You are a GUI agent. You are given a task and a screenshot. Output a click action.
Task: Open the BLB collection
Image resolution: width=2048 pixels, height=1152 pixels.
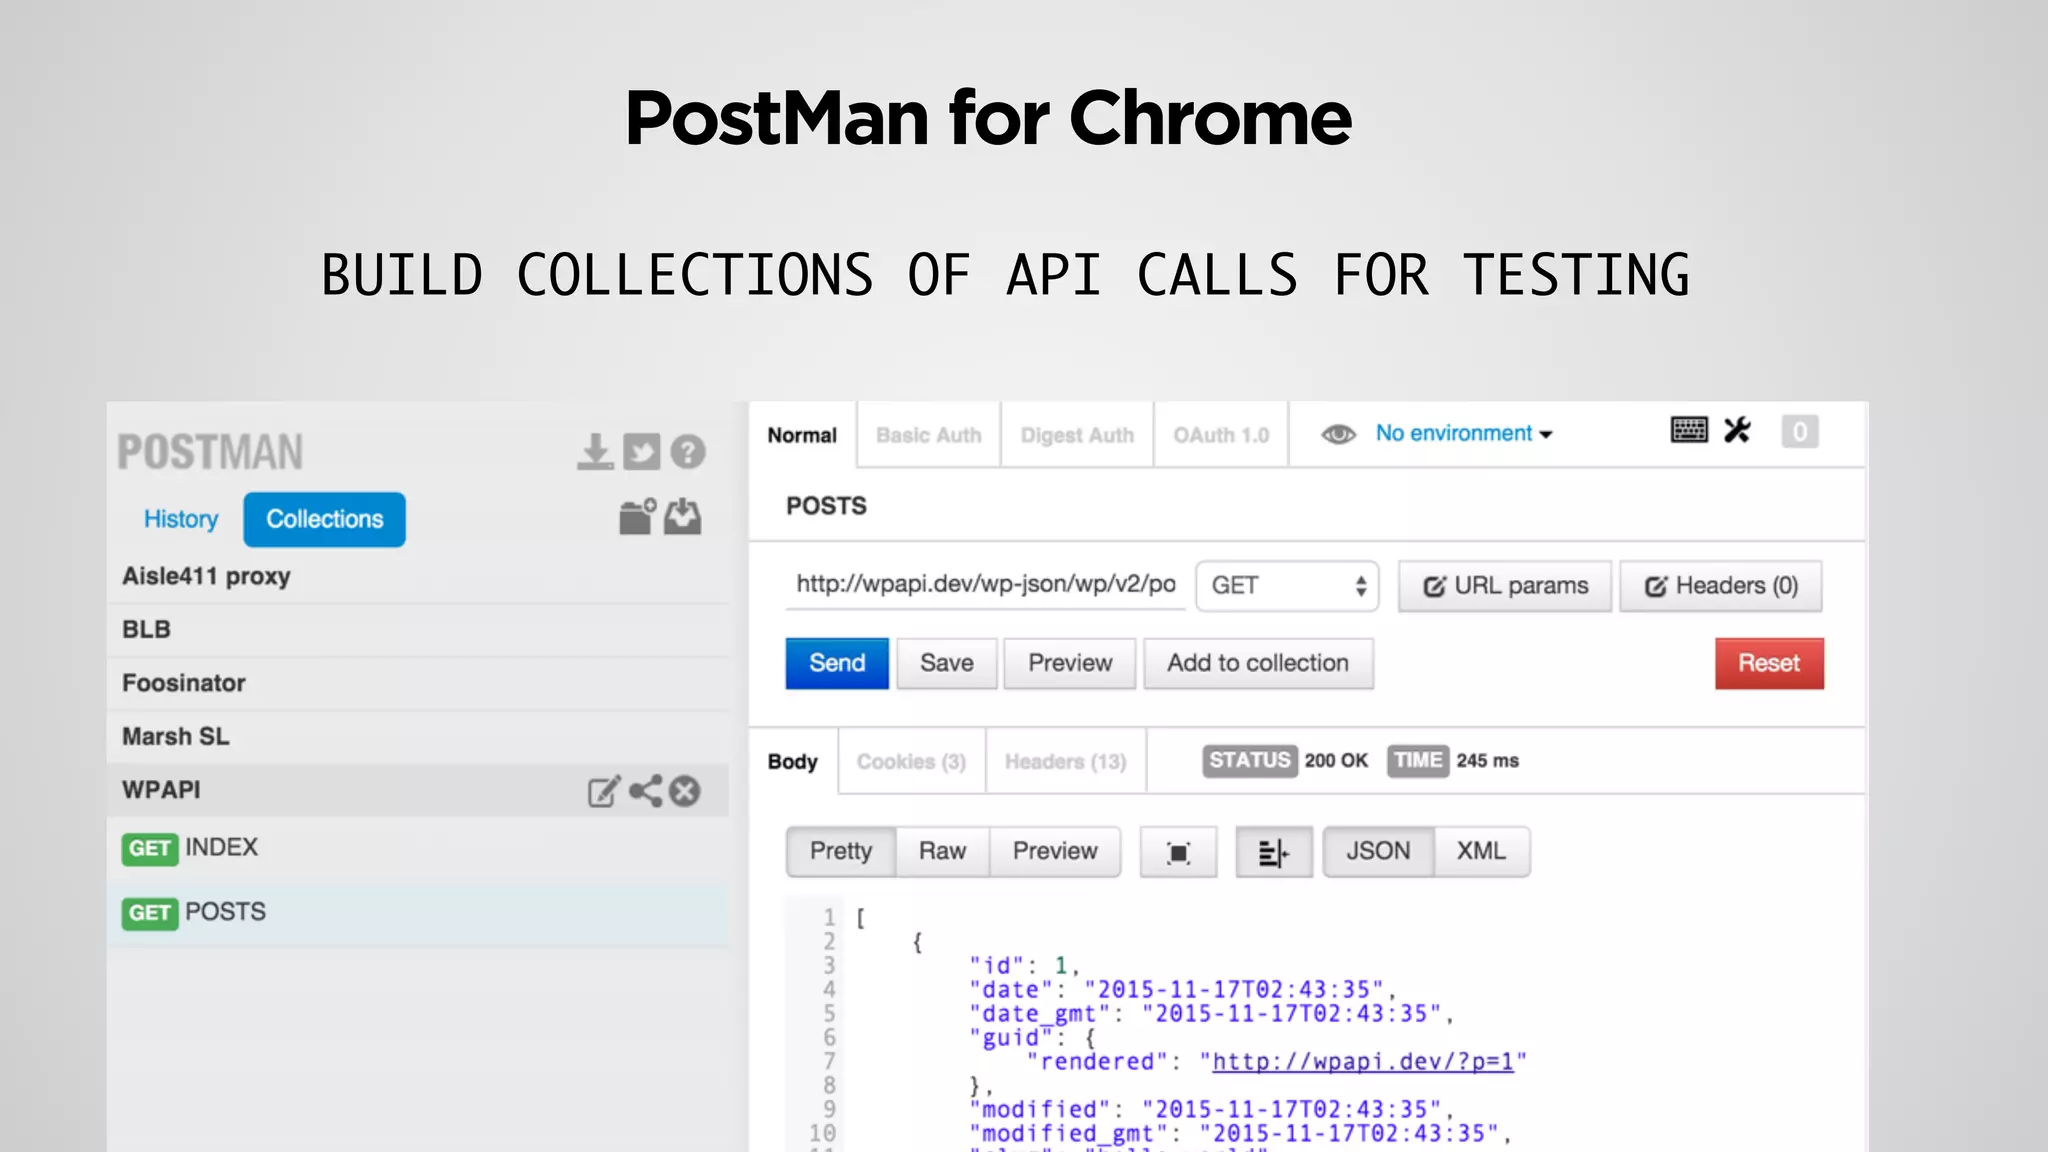point(418,630)
